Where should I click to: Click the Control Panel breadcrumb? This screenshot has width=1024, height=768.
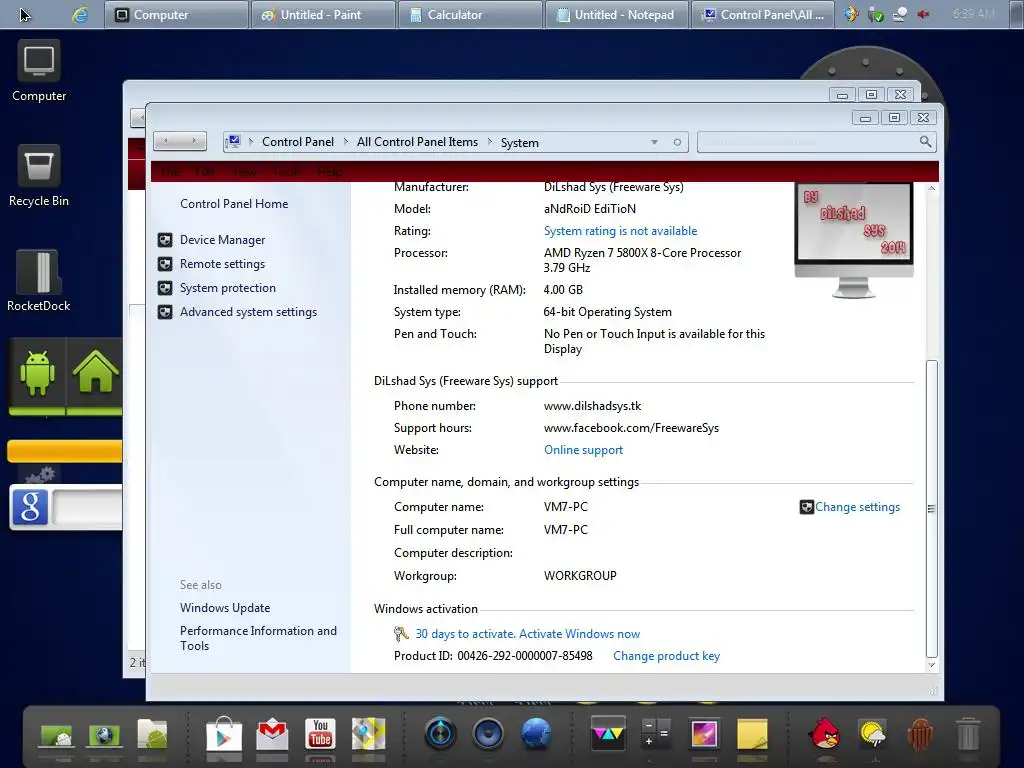pyautogui.click(x=298, y=142)
